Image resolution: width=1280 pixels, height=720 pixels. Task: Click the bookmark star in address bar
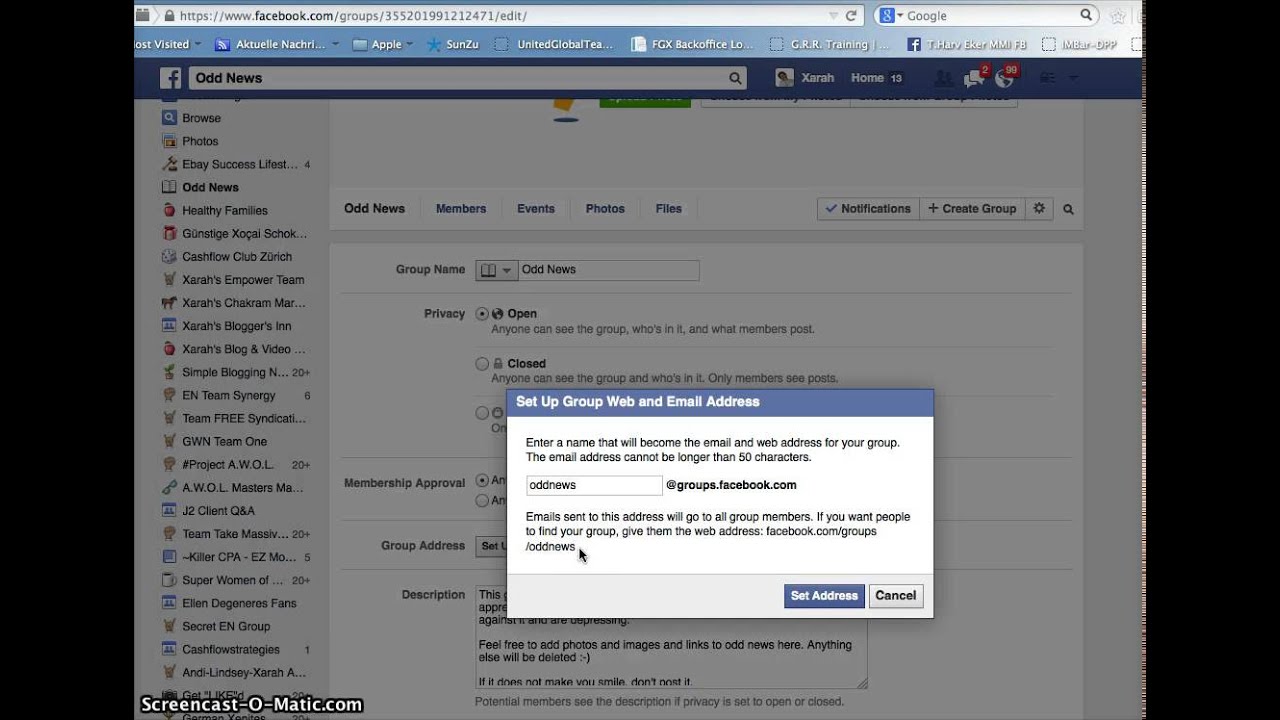(x=1117, y=16)
